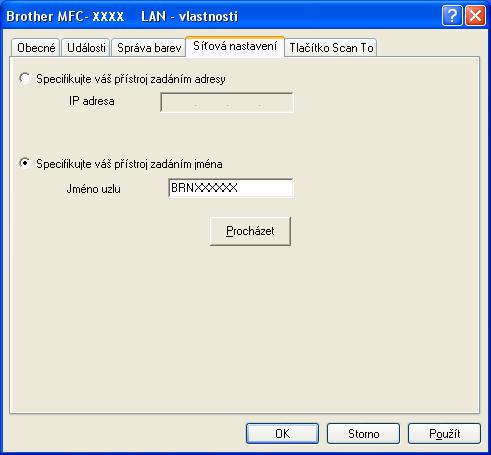Switch to the Události tab
The image size is (491, 455).
86,48
